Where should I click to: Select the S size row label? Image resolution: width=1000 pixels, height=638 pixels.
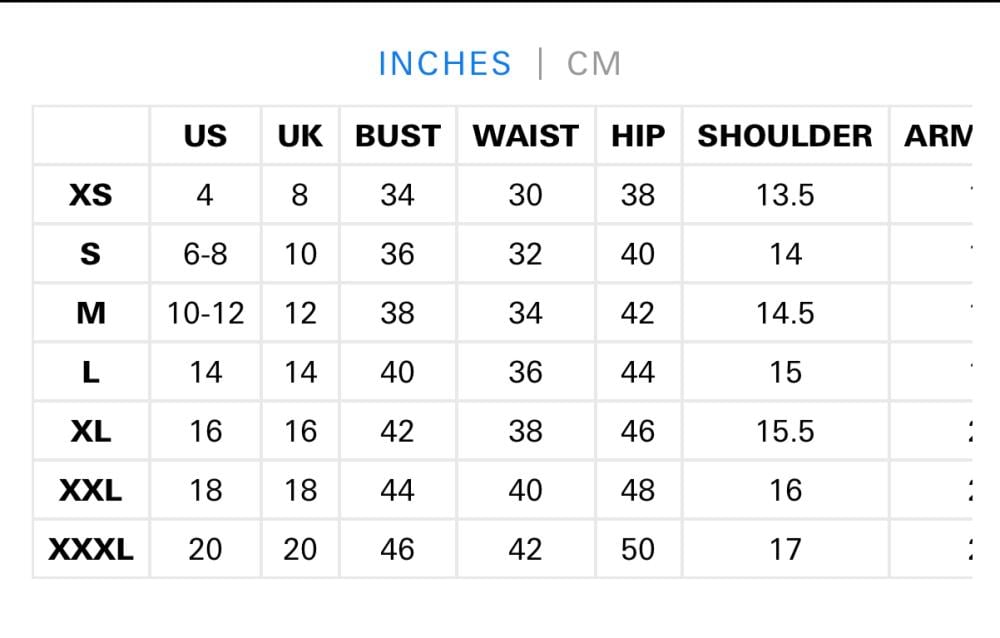point(91,254)
